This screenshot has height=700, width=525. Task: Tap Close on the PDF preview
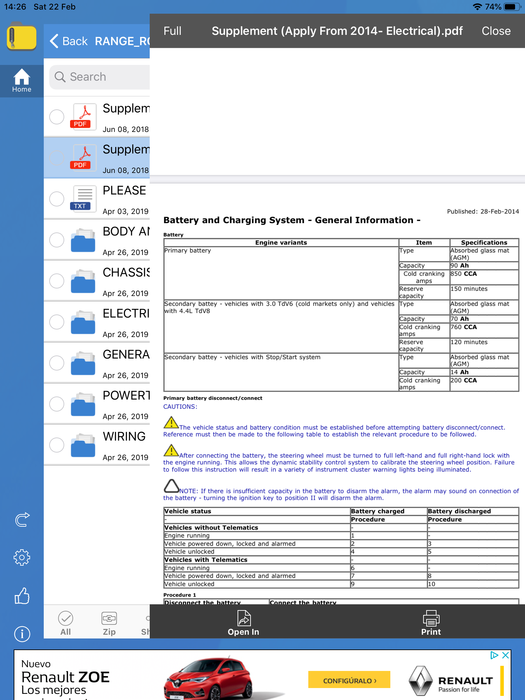496,31
